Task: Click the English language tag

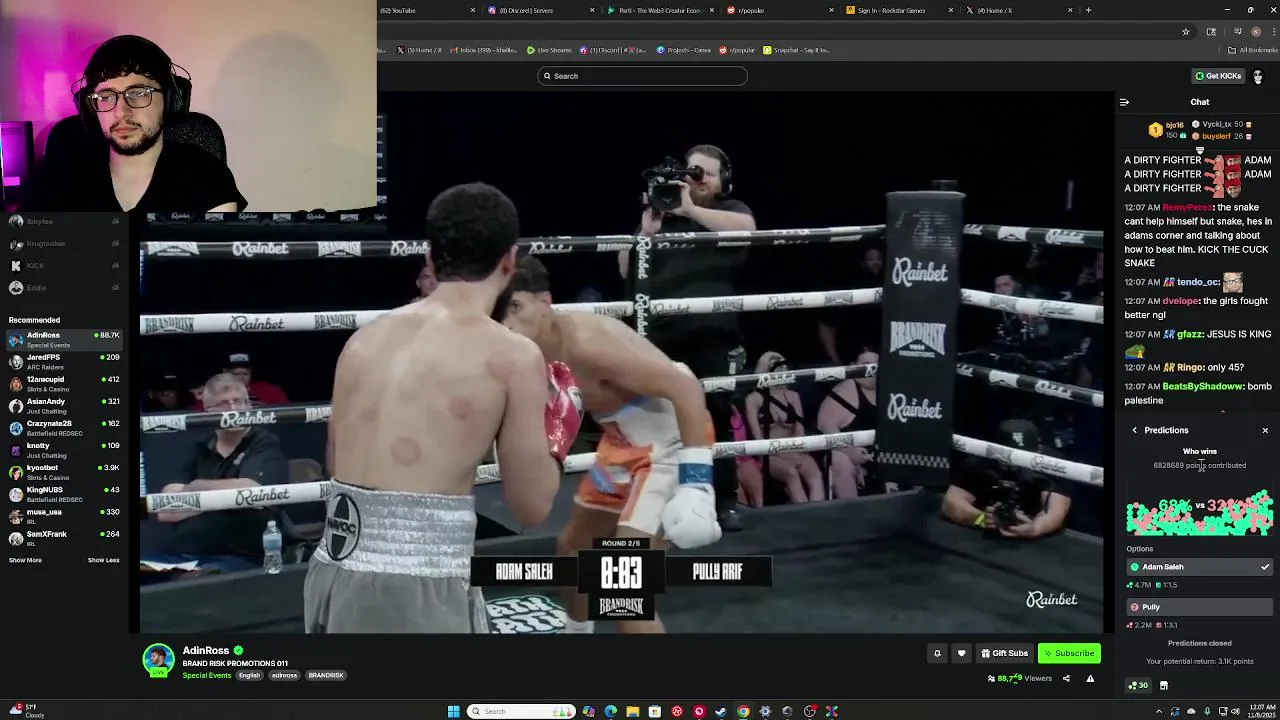Action: pos(249,675)
